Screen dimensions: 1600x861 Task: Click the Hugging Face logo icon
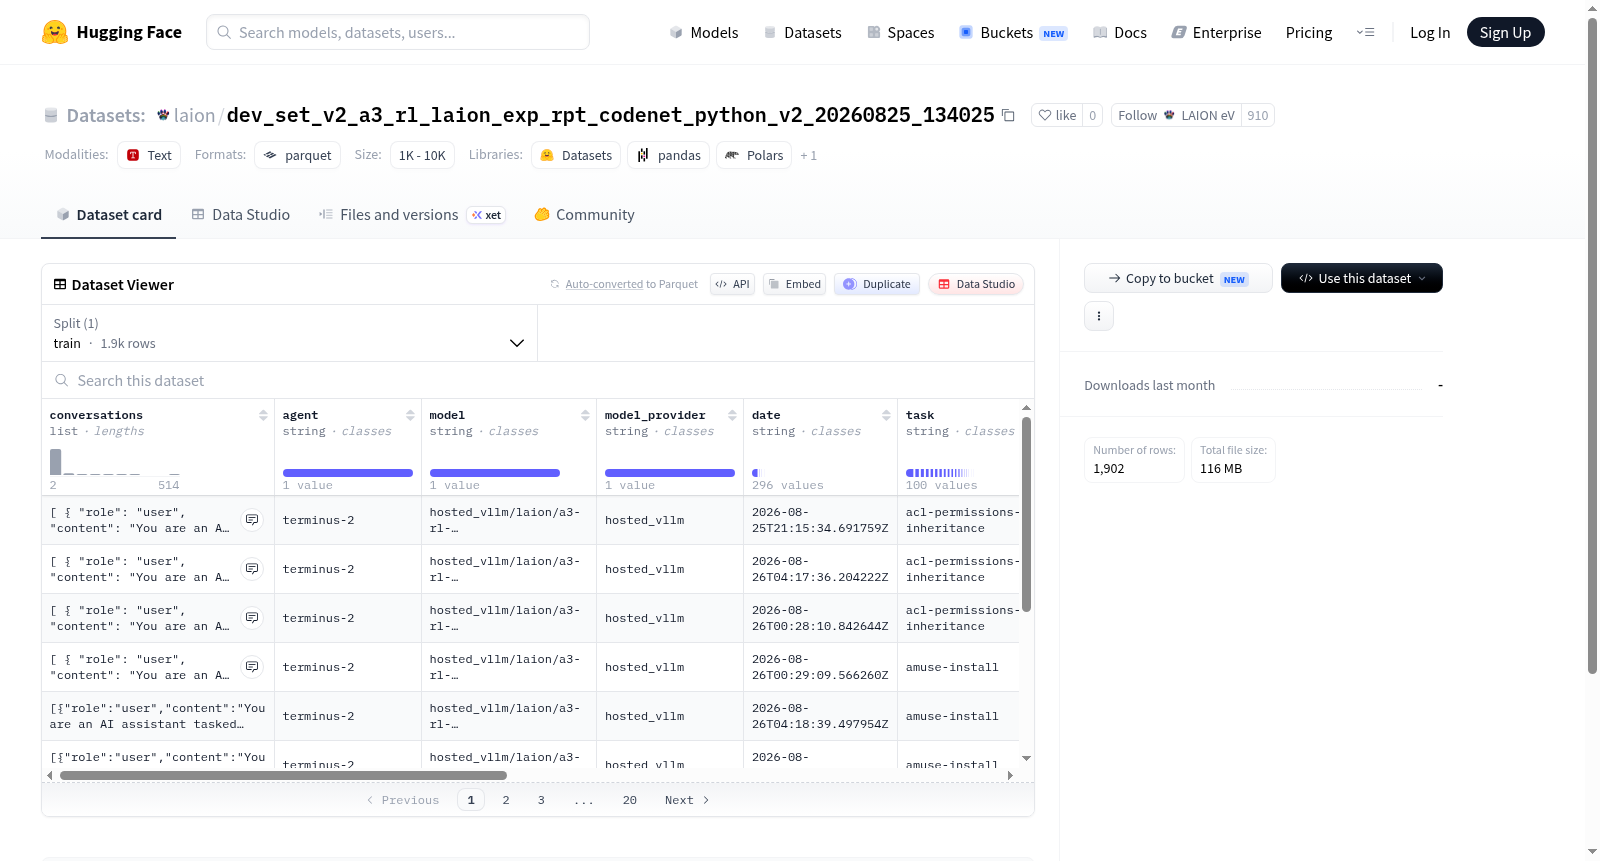[x=55, y=32]
